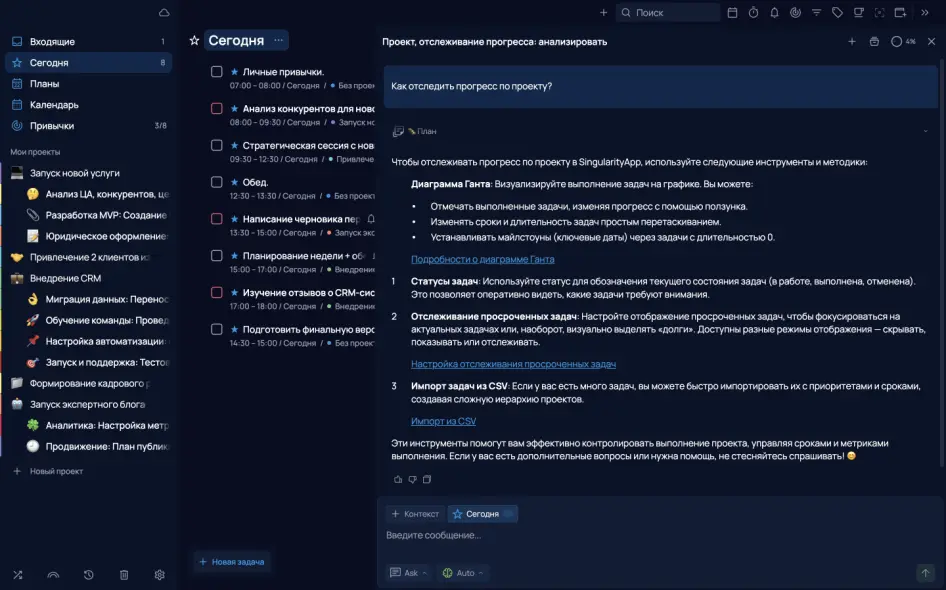946x590 pixels.
Task: Click the history clock icon at bottom
Action: (x=89, y=575)
